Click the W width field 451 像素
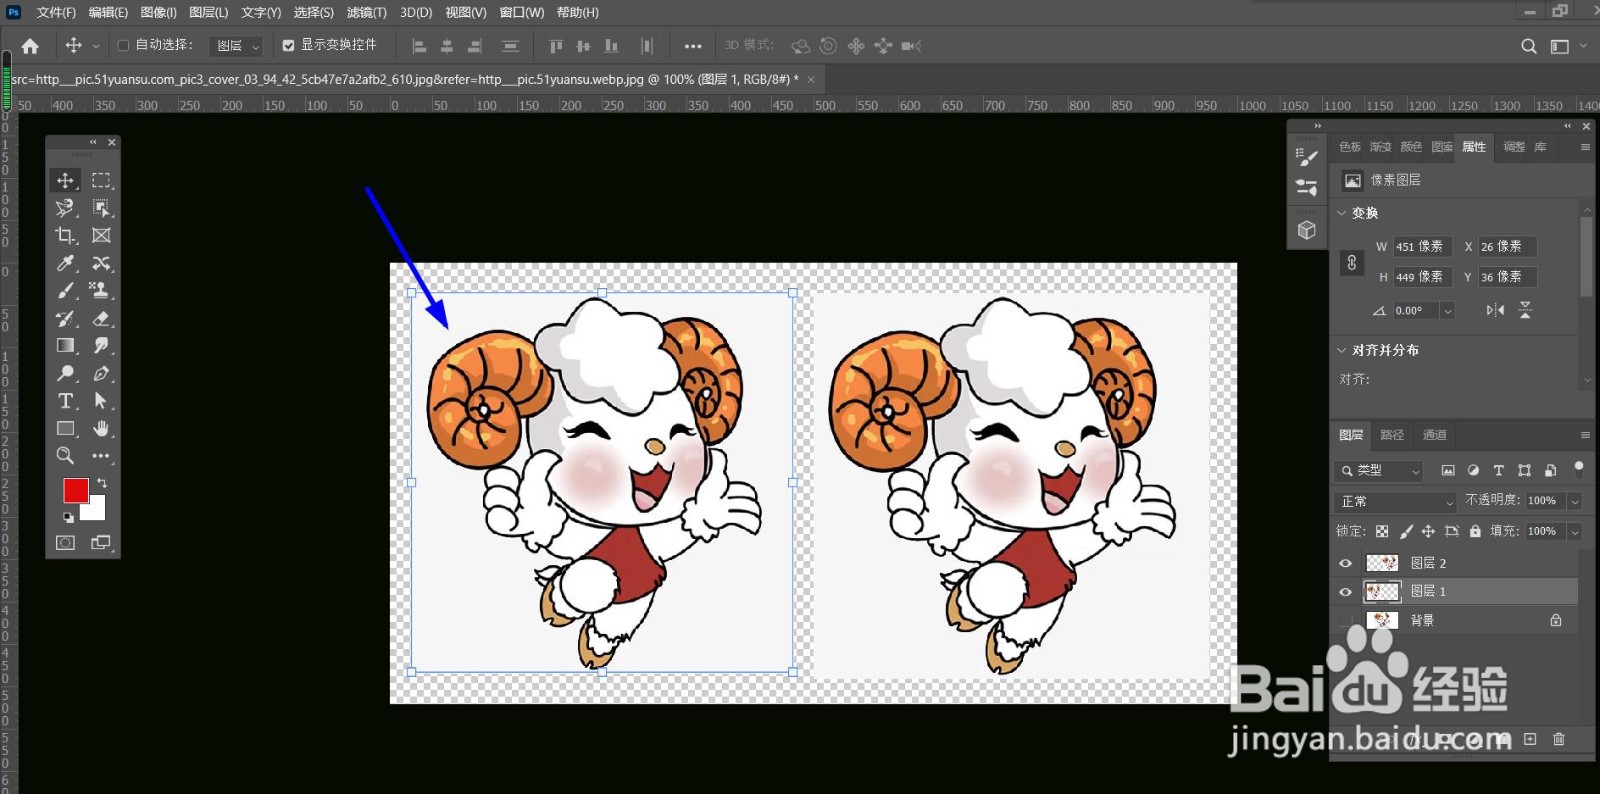 coord(1422,247)
